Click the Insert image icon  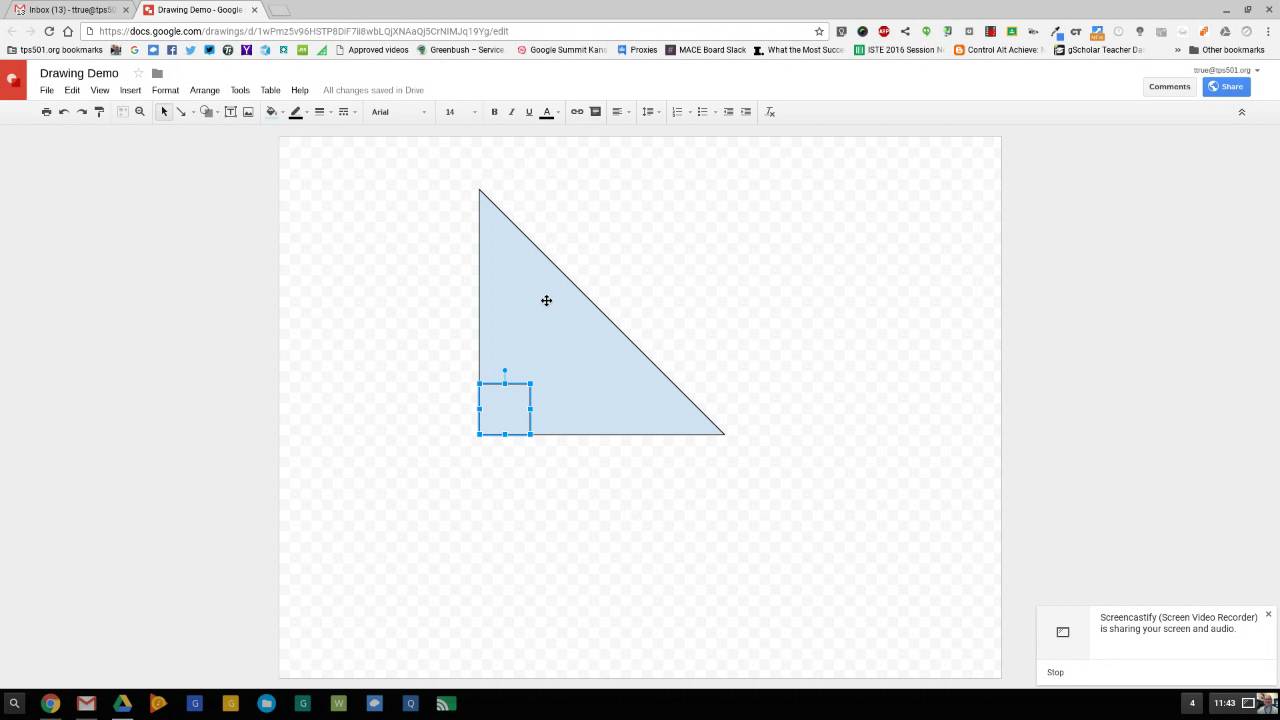click(x=248, y=112)
